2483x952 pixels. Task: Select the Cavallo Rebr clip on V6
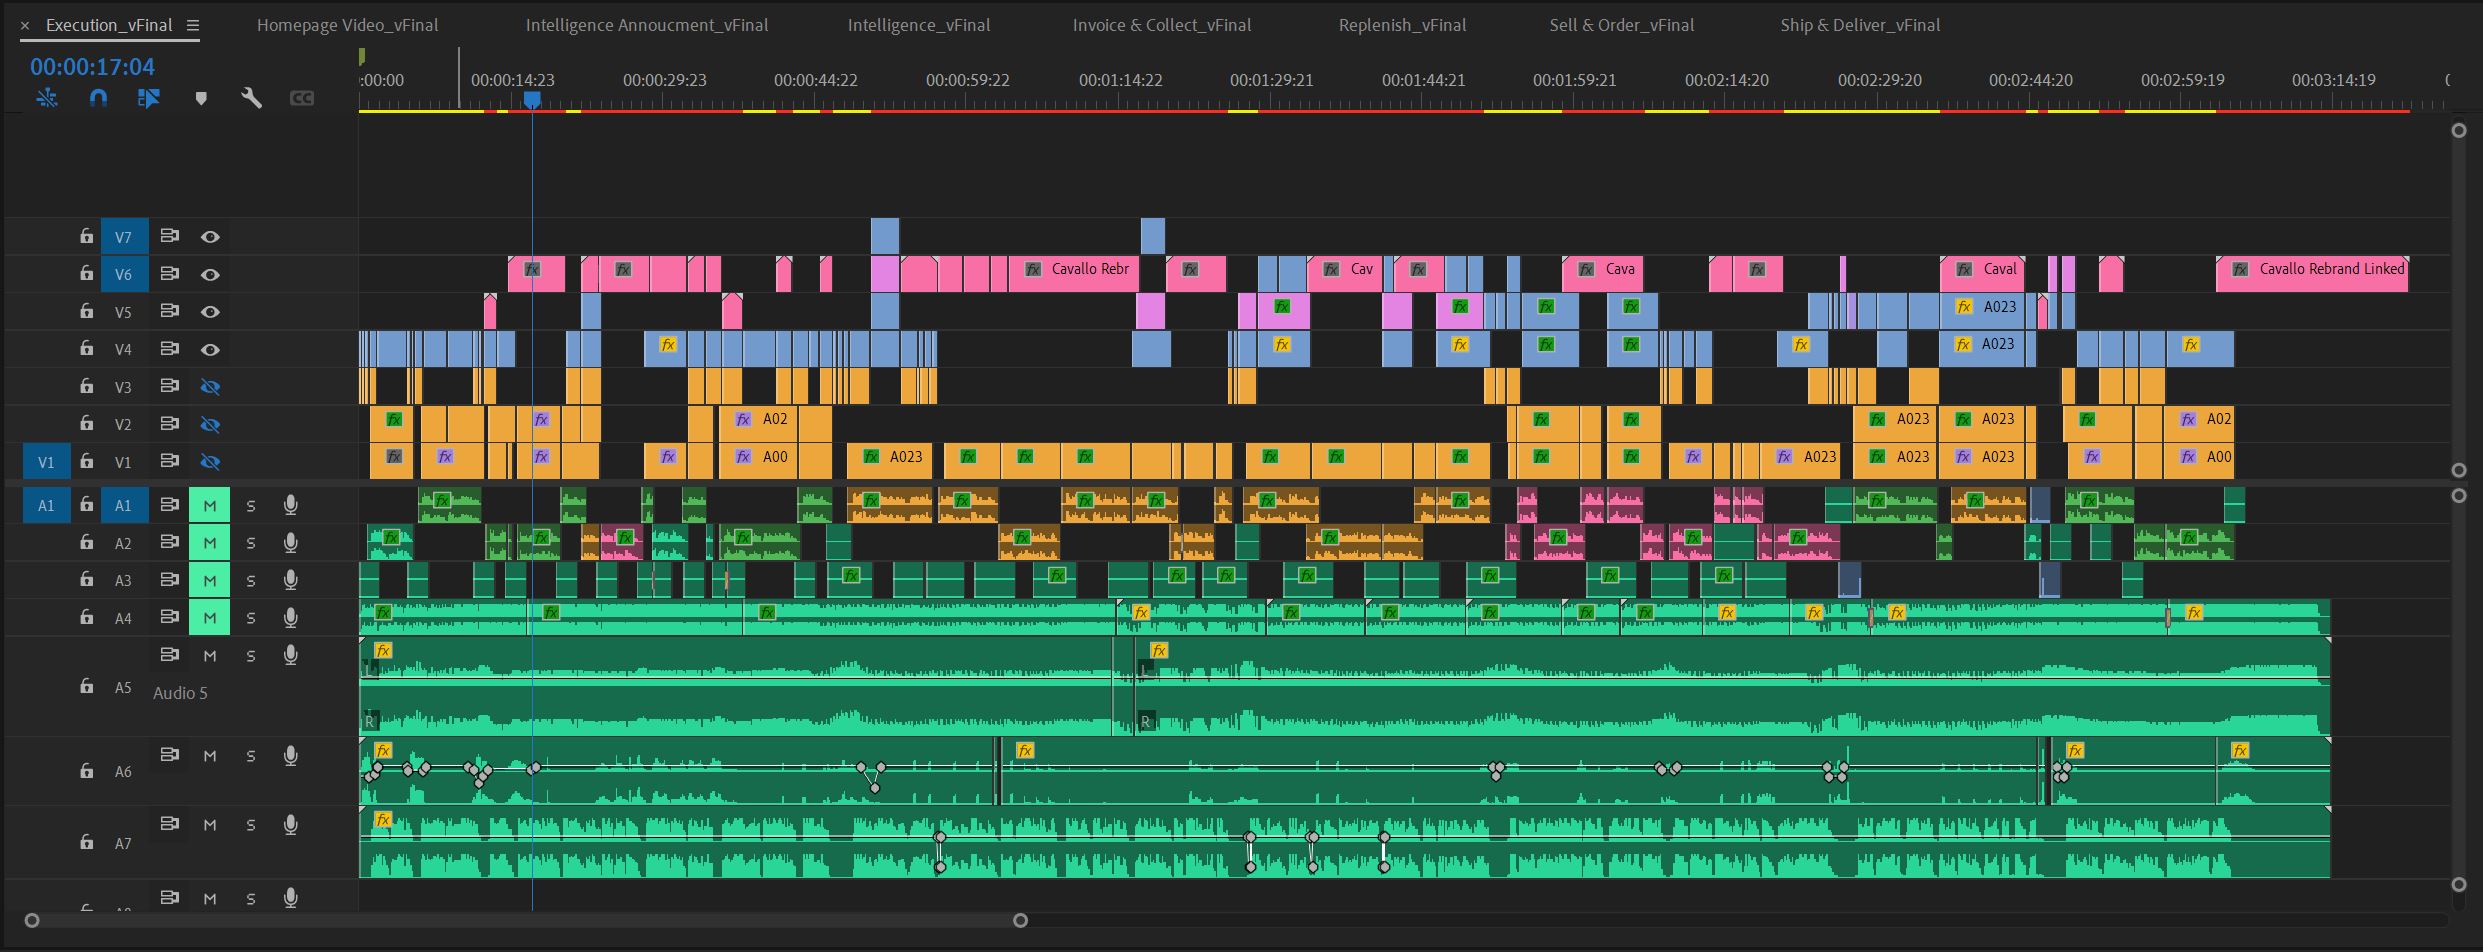pos(1074,274)
